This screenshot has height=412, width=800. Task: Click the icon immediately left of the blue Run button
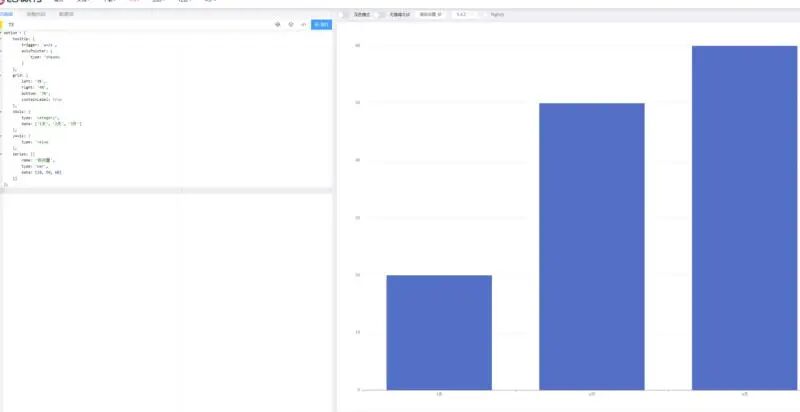304,24
